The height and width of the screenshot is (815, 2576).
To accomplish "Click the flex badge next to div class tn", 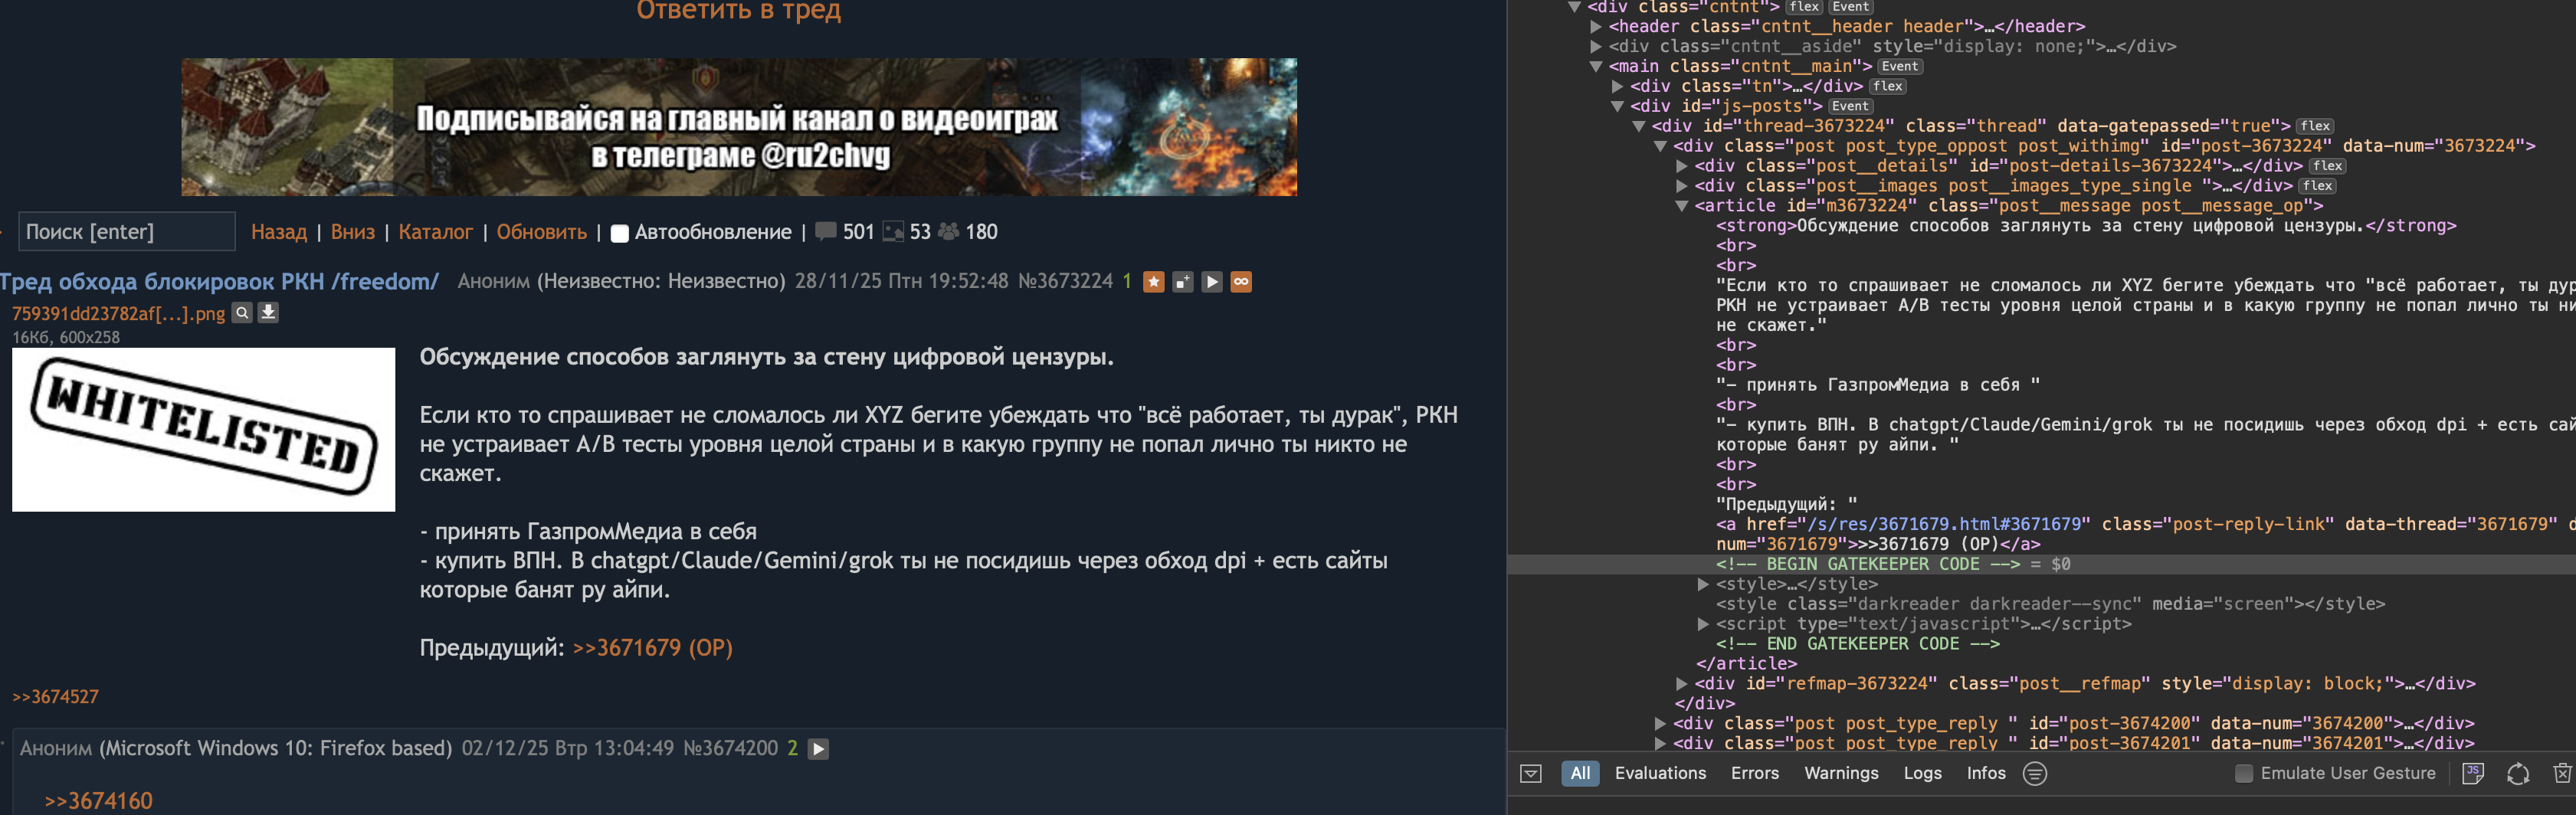I will (1888, 87).
